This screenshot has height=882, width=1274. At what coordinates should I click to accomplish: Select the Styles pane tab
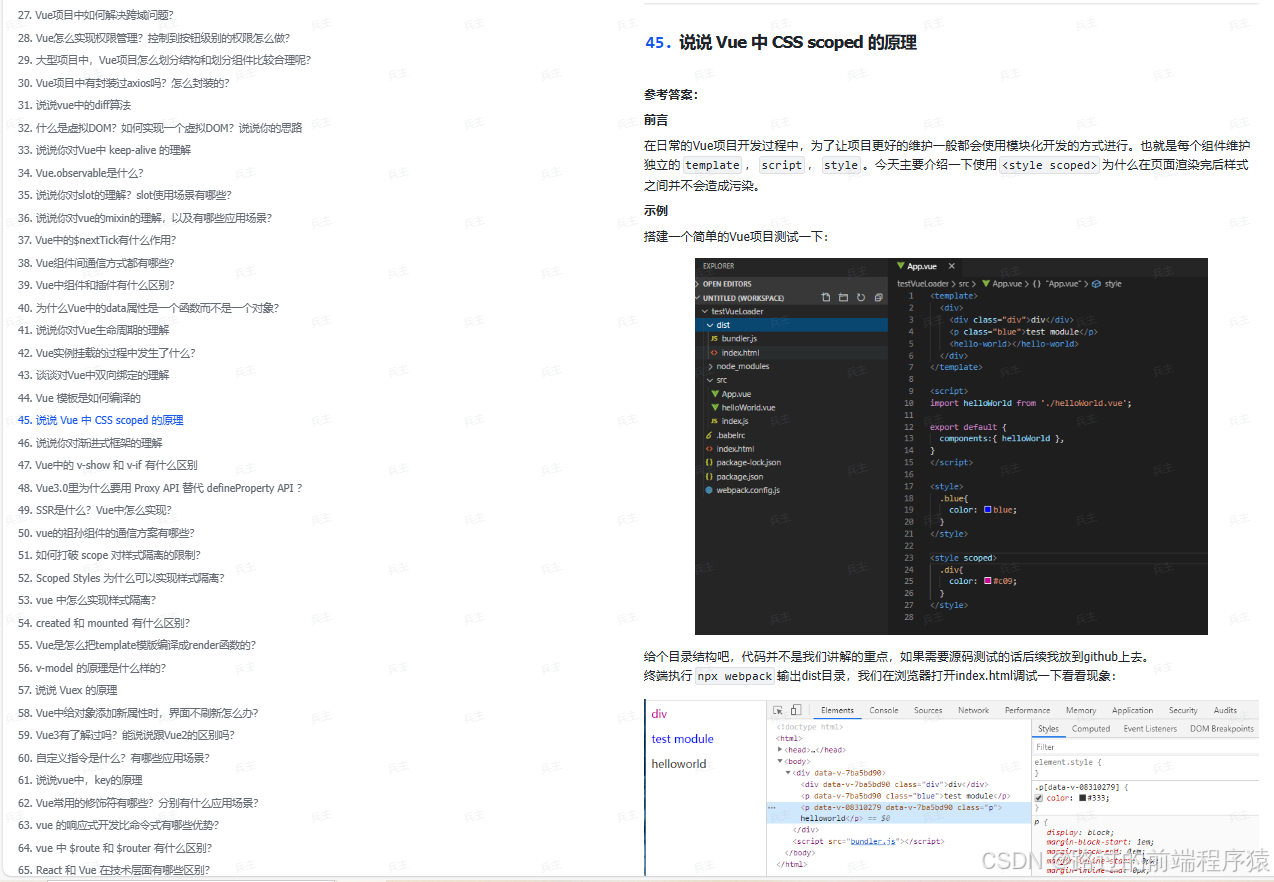[1048, 729]
